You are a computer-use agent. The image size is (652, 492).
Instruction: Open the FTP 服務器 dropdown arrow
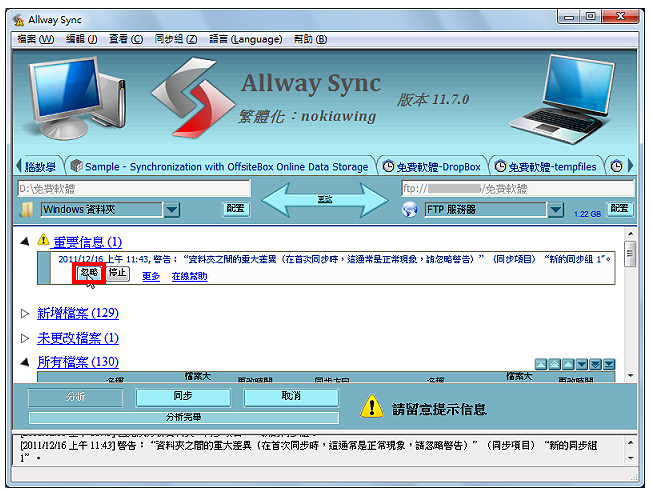click(x=556, y=210)
